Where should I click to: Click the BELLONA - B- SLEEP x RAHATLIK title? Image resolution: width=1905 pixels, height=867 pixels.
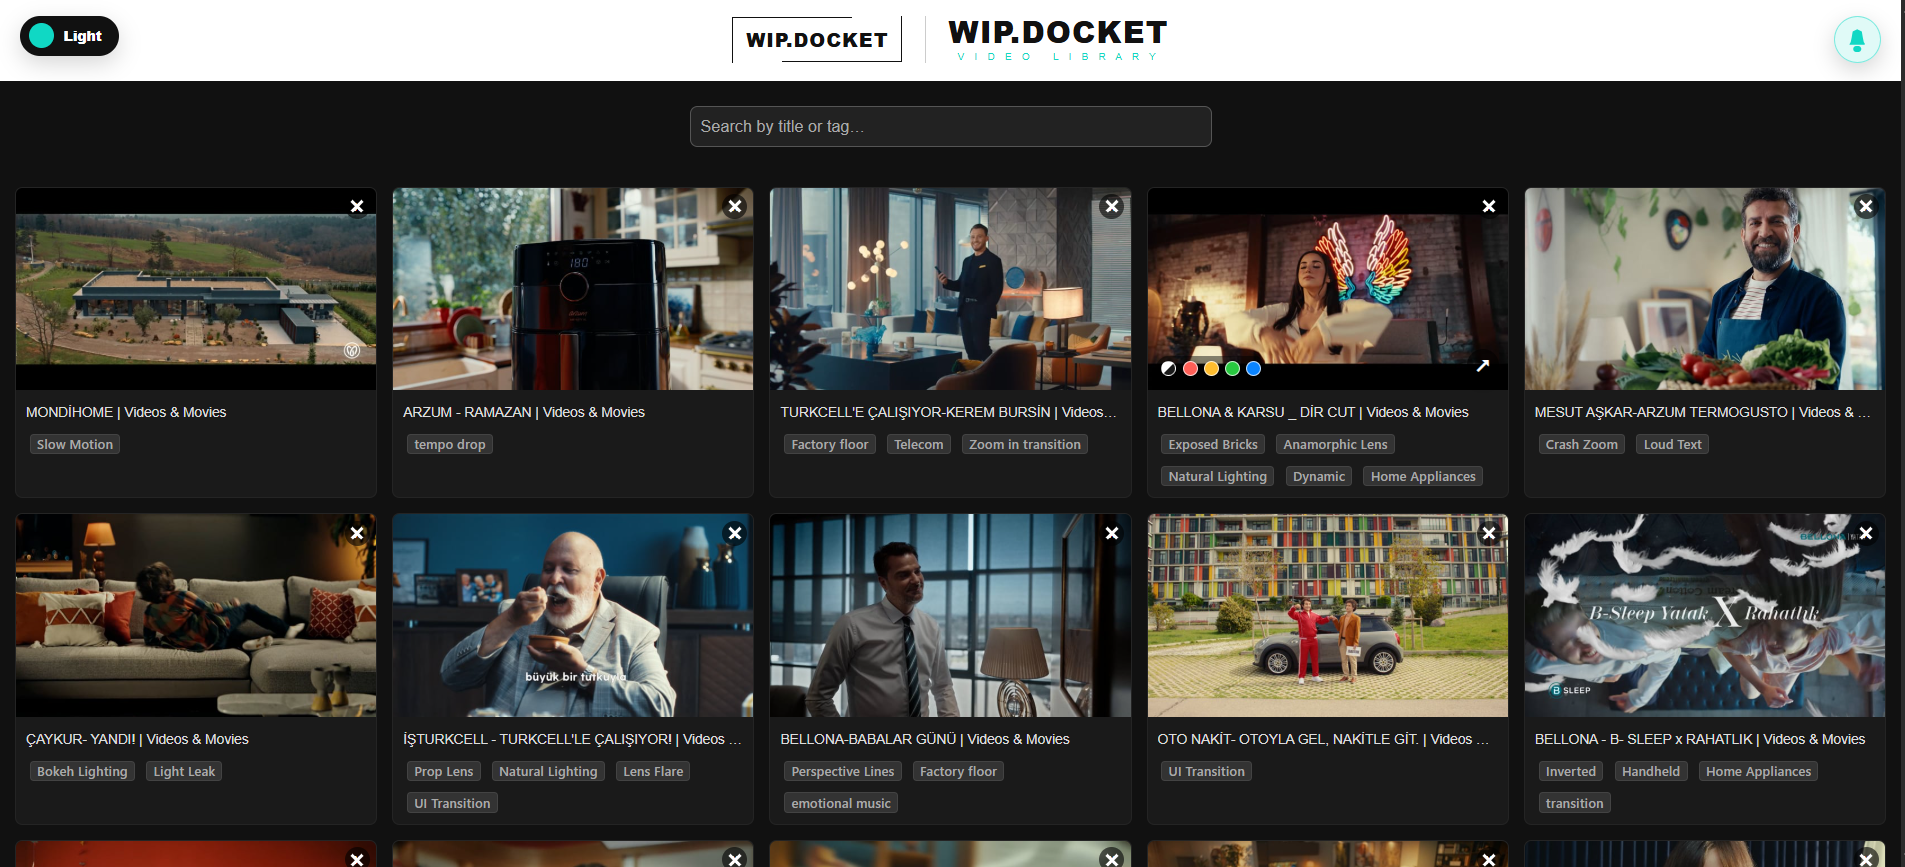(x=1700, y=739)
